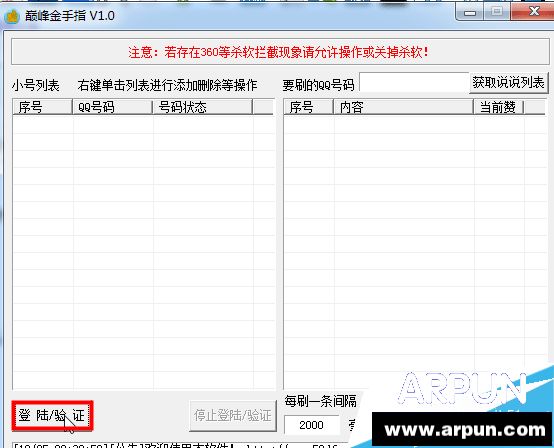The image size is (554, 448).
Task: Minimize the 巅峰金手指 window
Action: [x=470, y=12]
